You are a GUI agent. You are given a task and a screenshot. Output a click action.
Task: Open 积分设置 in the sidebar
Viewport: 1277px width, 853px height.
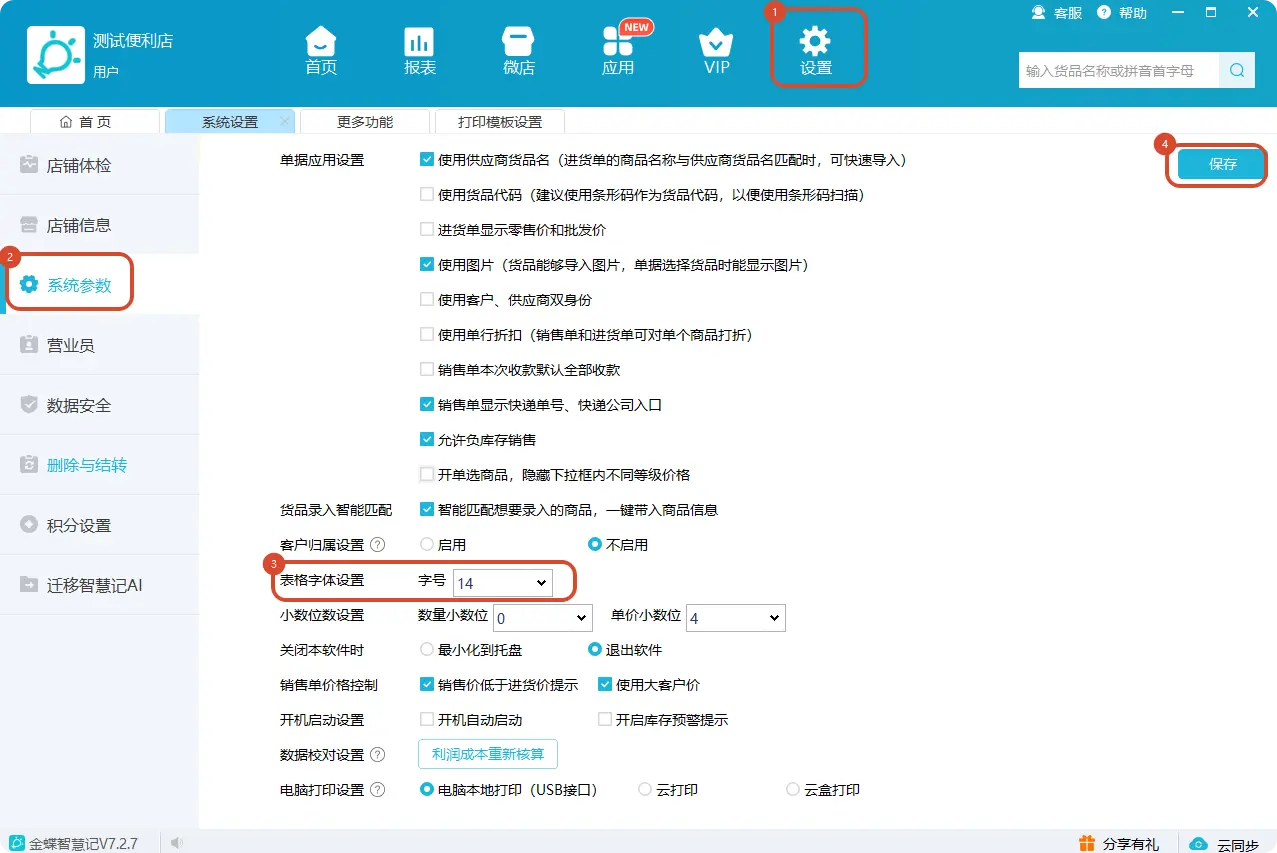point(100,525)
